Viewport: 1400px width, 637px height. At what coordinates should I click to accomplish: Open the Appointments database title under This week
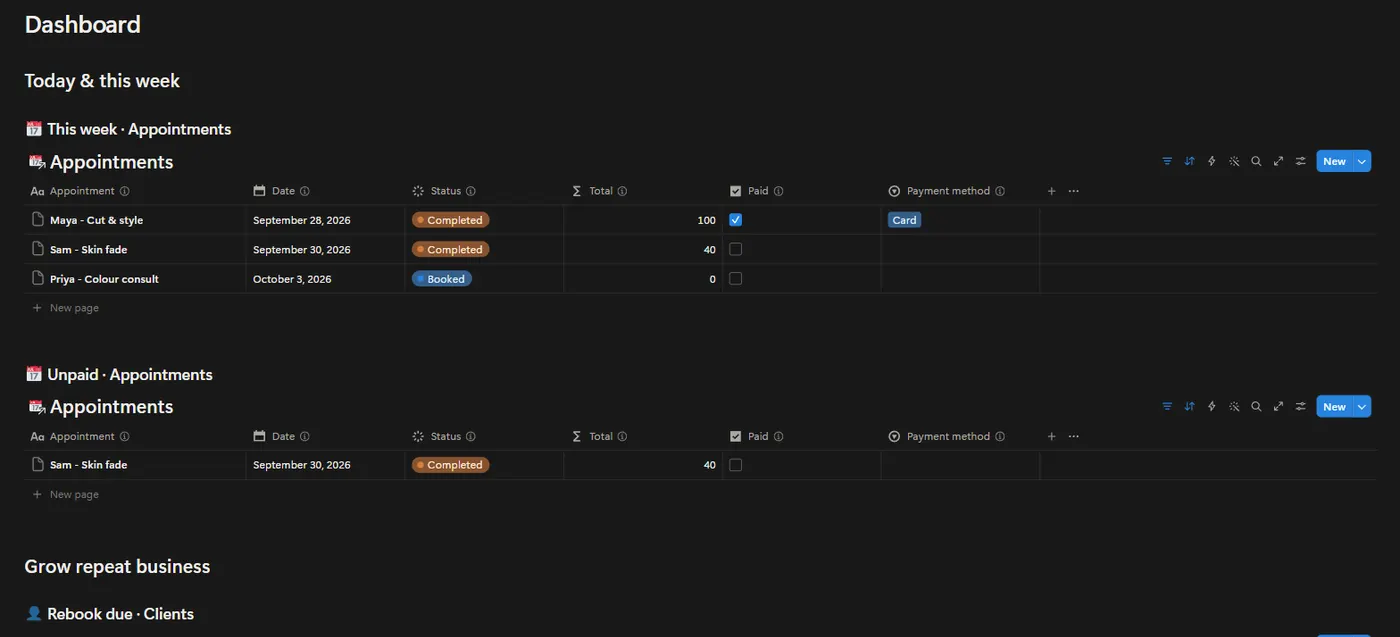(x=111, y=162)
